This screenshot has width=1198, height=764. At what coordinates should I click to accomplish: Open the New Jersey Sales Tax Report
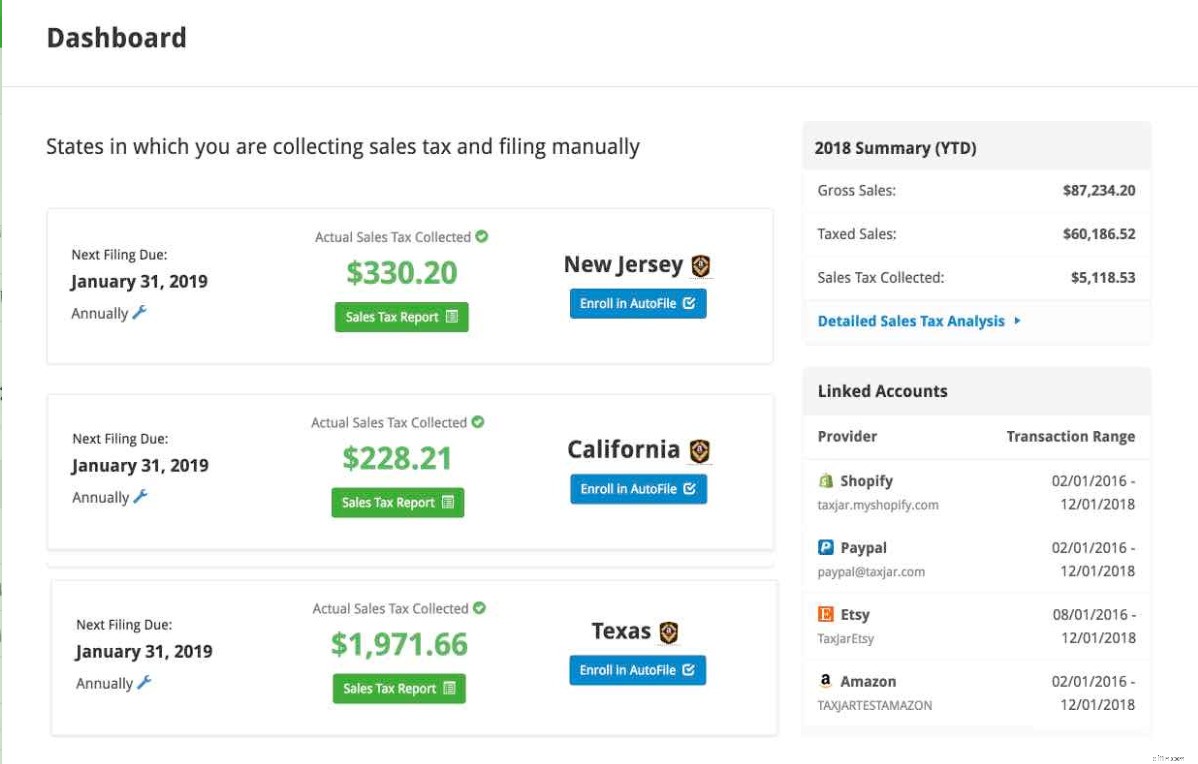[x=401, y=317]
